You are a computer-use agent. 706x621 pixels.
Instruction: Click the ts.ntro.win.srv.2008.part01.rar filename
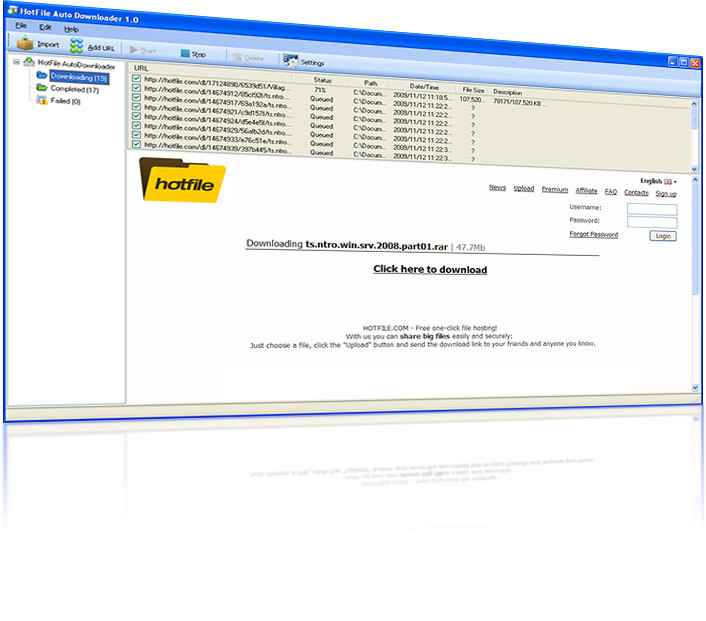(376, 246)
